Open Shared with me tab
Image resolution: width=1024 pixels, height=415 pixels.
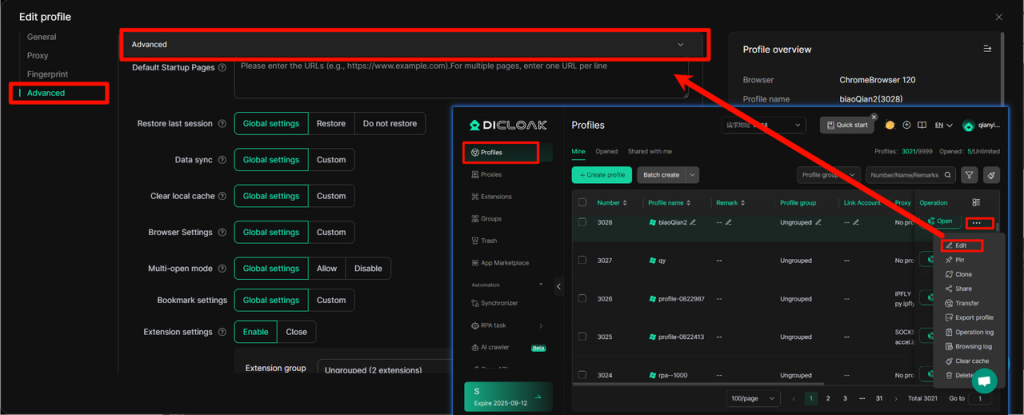click(650, 152)
